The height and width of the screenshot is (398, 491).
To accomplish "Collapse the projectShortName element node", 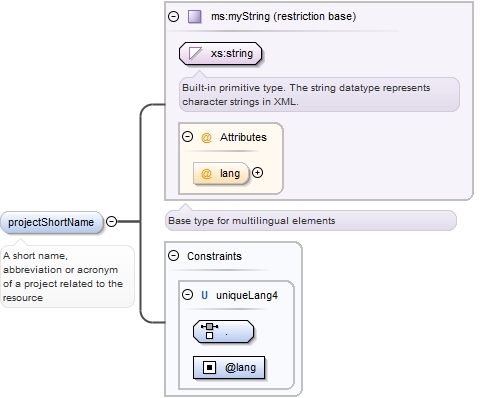I will (x=111, y=221).
